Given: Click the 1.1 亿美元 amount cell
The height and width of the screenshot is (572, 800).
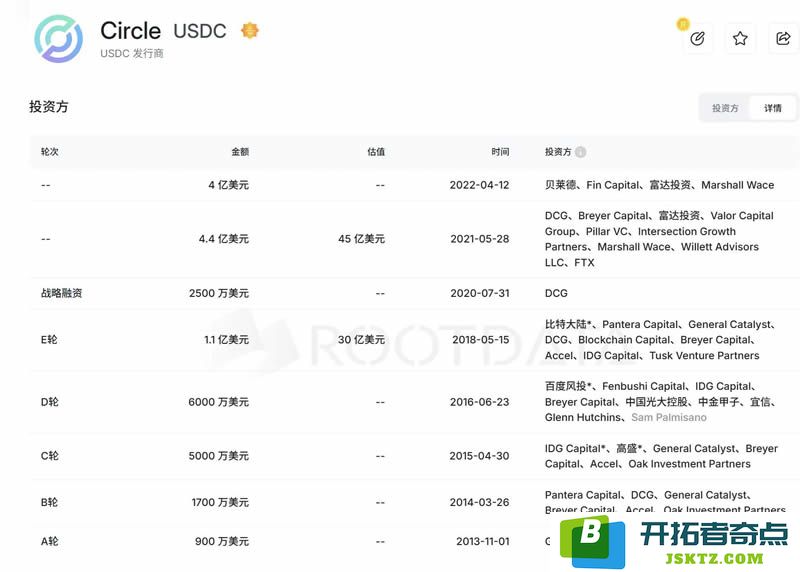Looking at the screenshot, I should click(227, 340).
